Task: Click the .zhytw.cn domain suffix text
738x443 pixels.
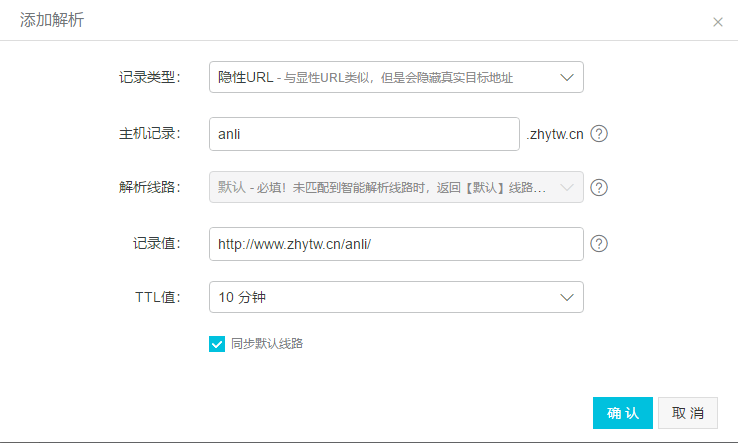Action: click(555, 135)
